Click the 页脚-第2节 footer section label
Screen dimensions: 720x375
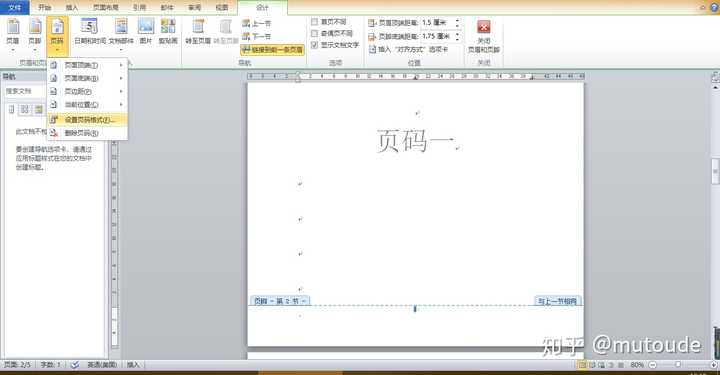(x=280, y=301)
